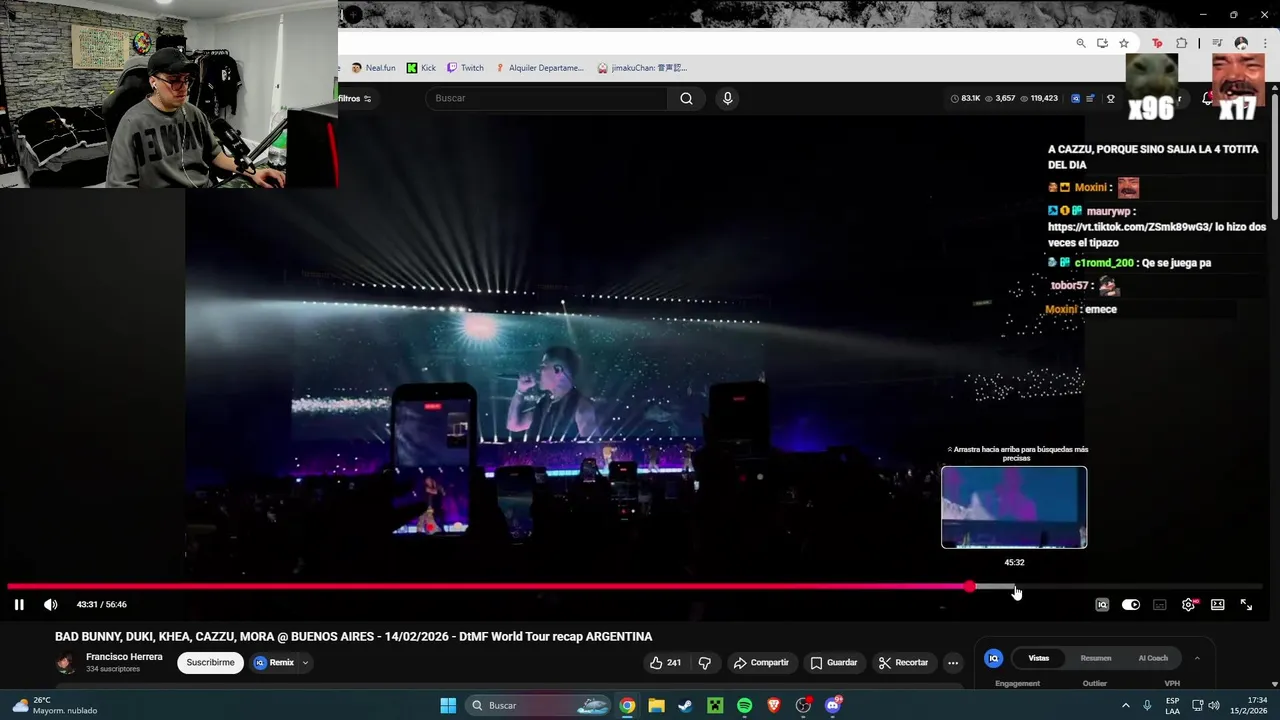1280x720 pixels.
Task: Enter fullscreen mode
Action: tap(1246, 604)
